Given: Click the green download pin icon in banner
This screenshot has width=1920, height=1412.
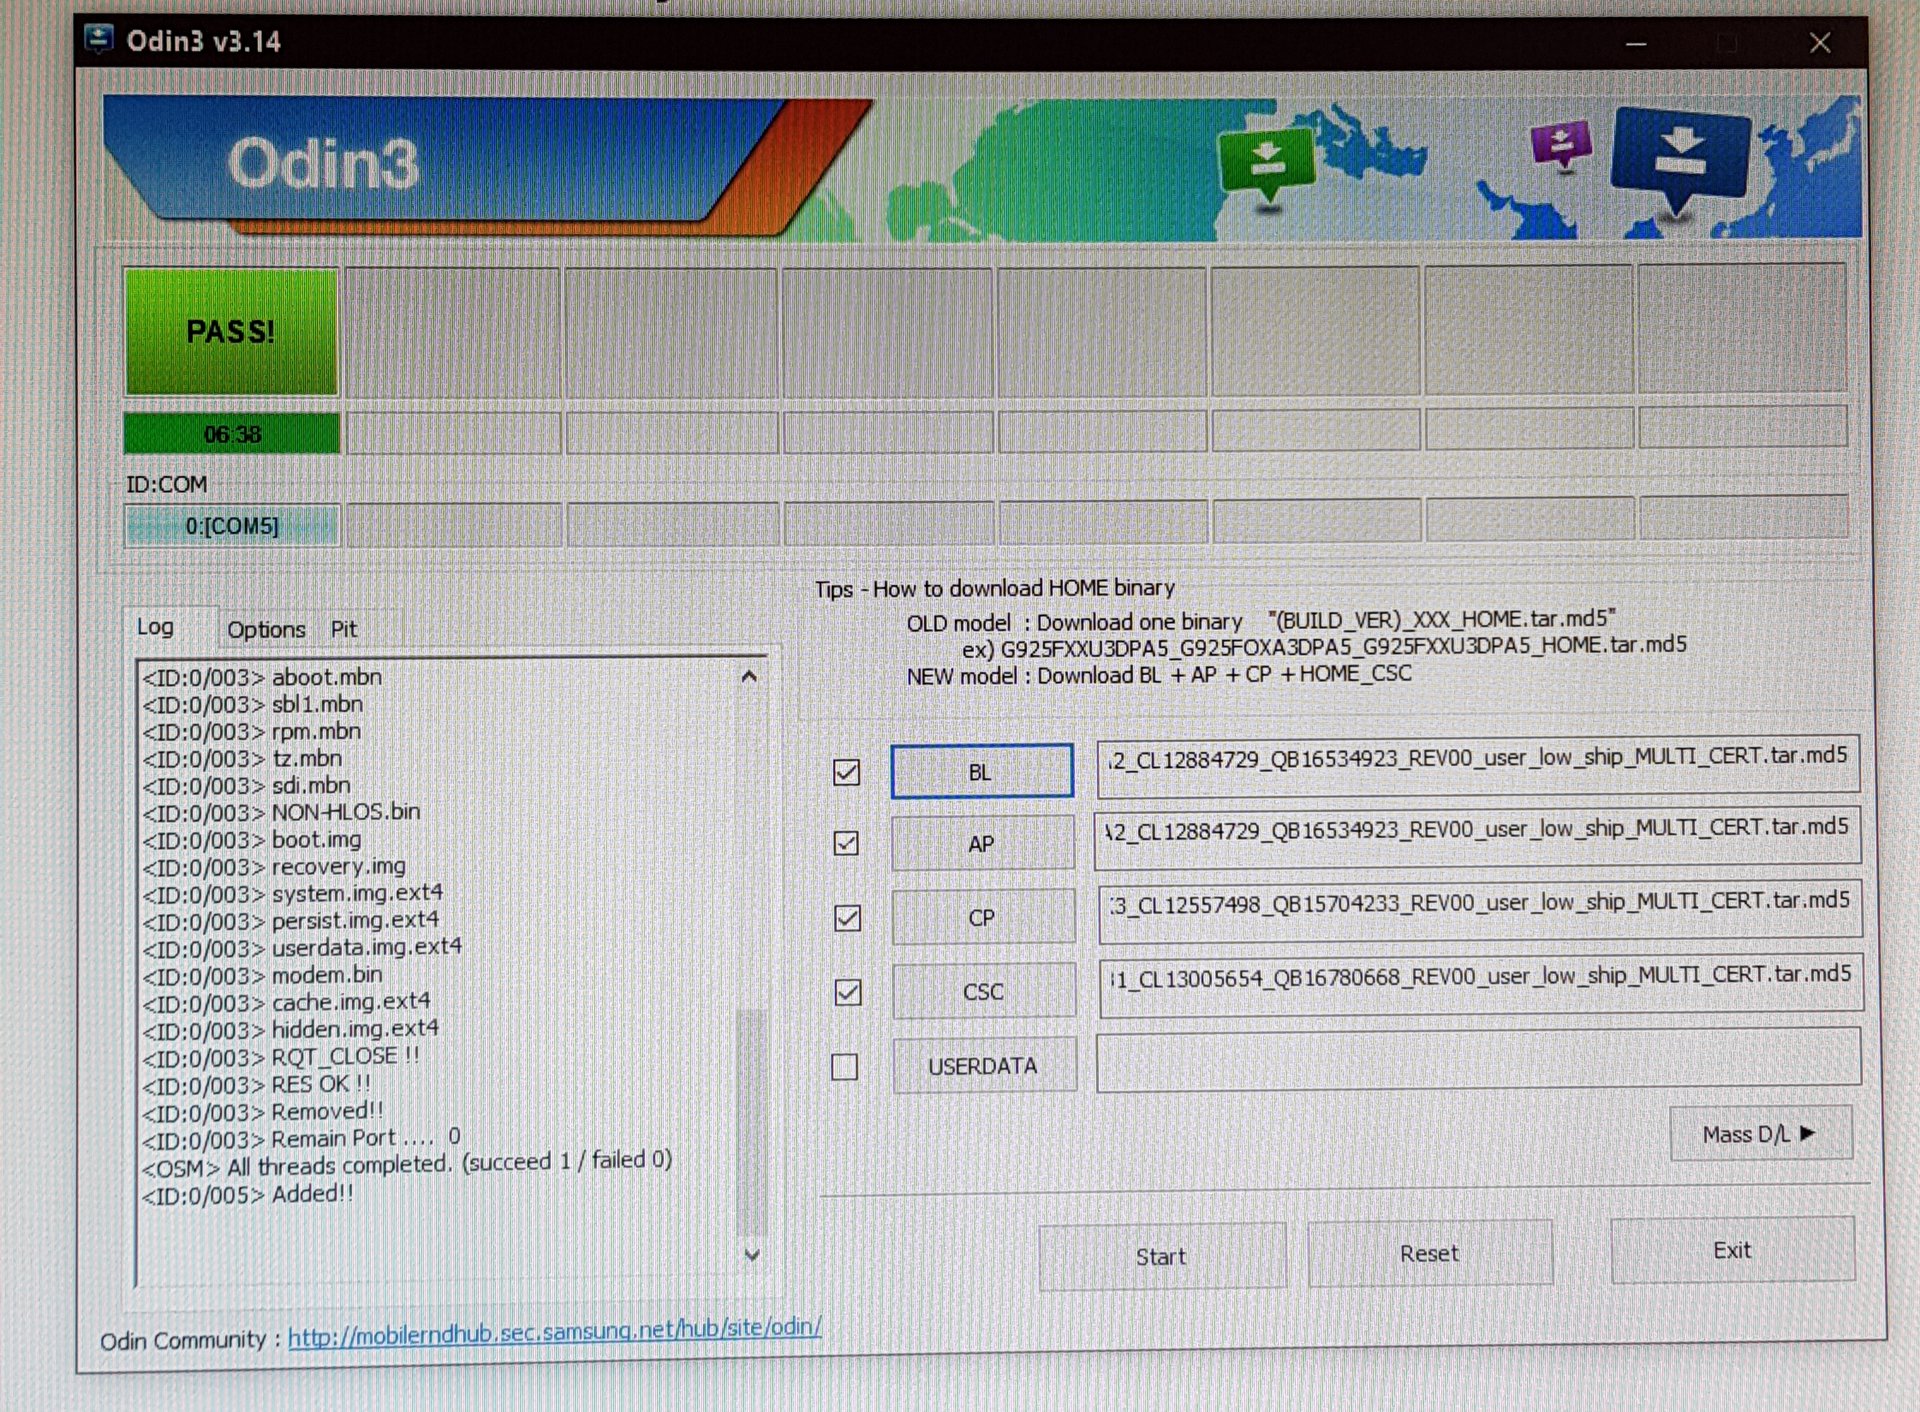Looking at the screenshot, I should (x=1266, y=167).
